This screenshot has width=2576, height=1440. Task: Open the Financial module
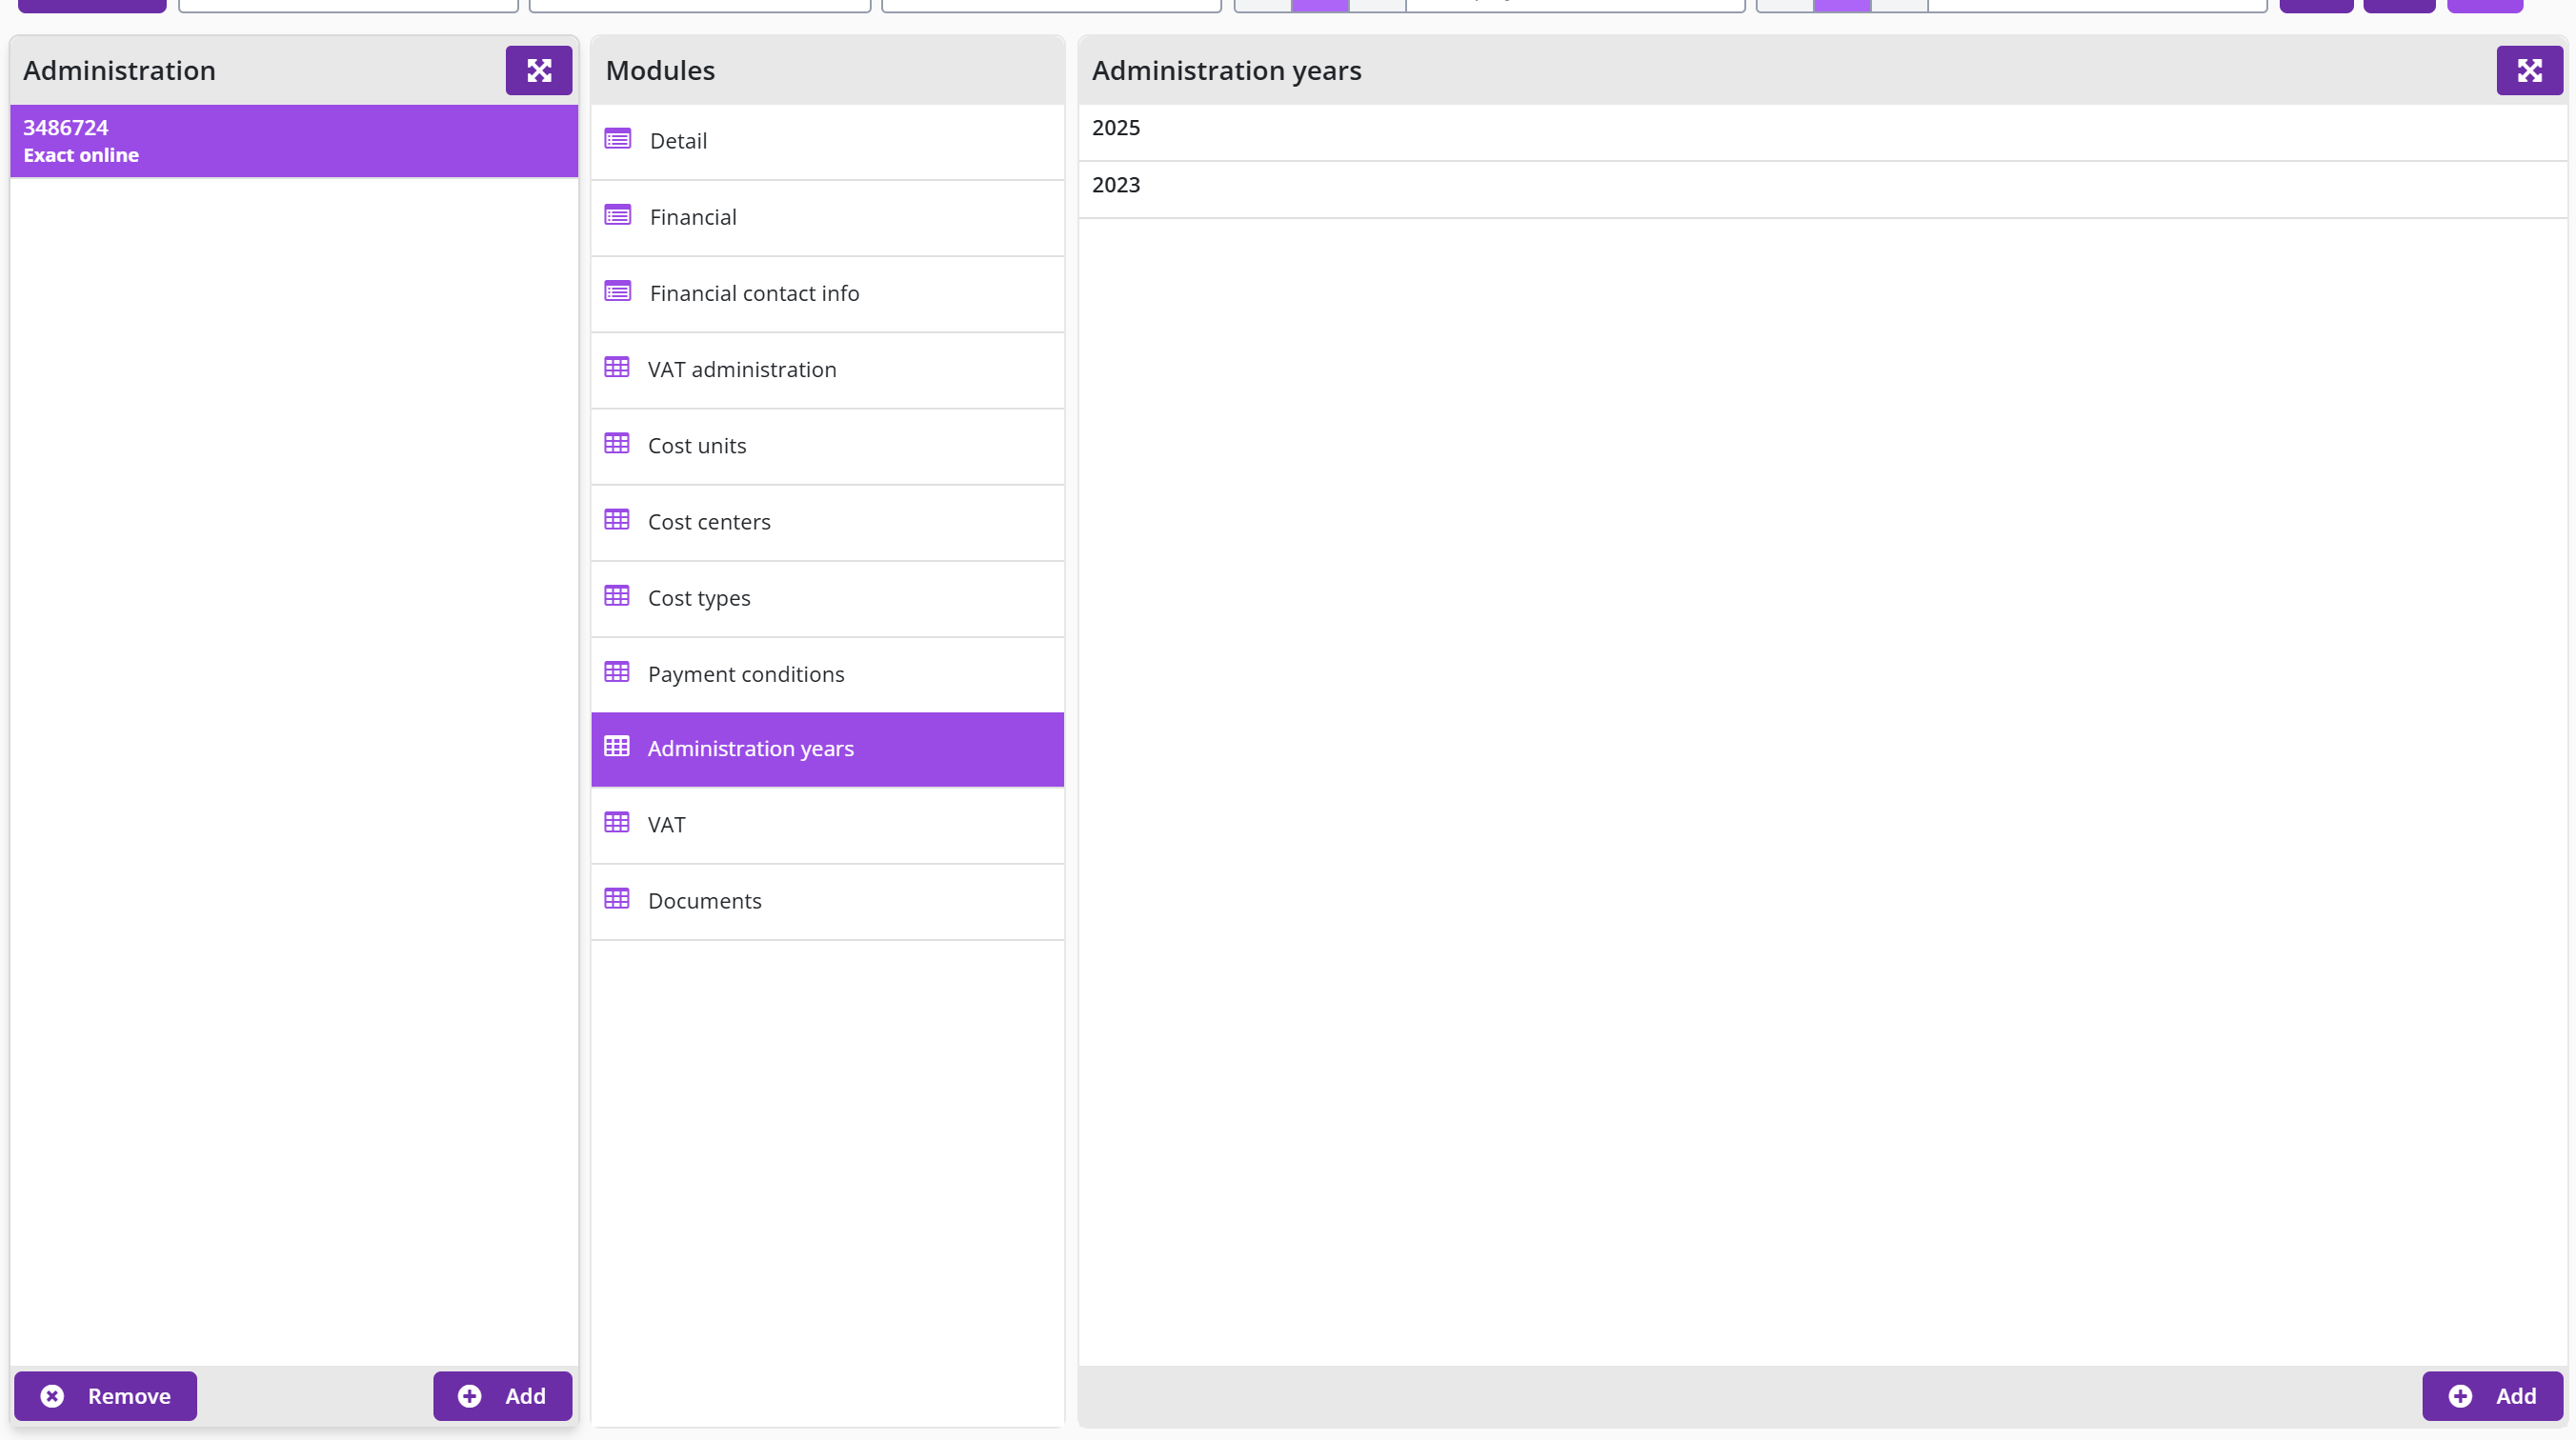pyautogui.click(x=827, y=218)
